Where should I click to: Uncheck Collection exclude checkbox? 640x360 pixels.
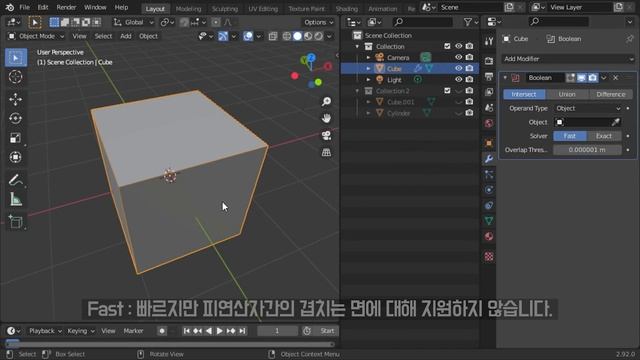pyautogui.click(x=447, y=47)
